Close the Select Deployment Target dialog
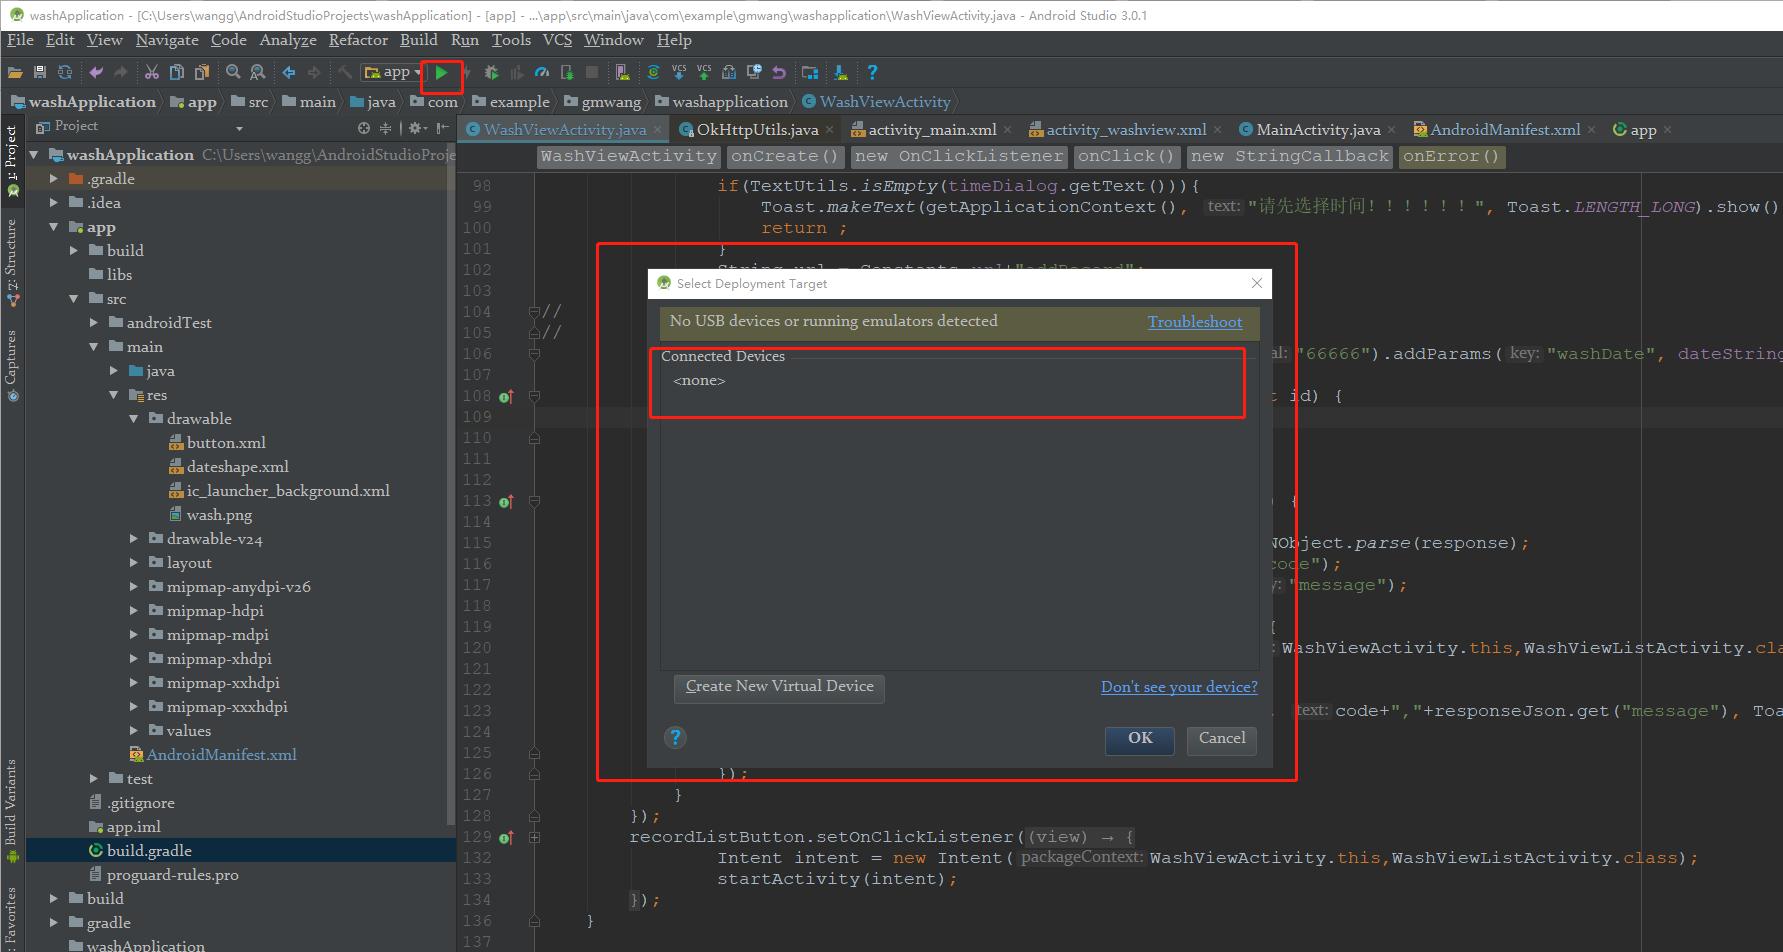This screenshot has height=952, width=1783. click(1257, 283)
